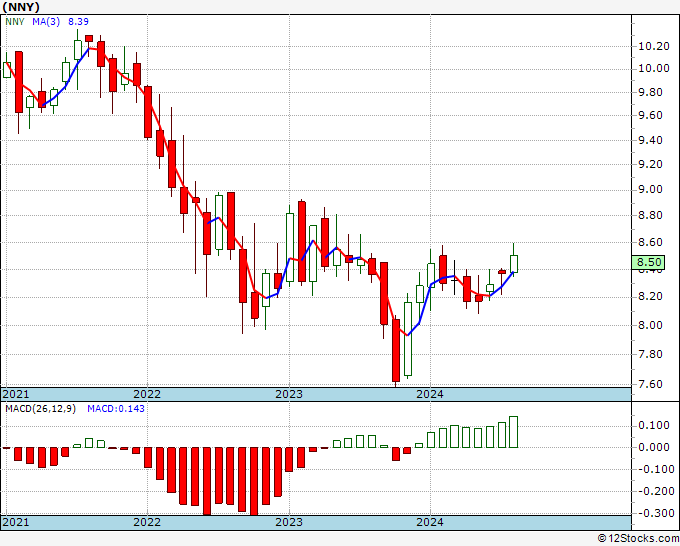Click 2022 on the price chart time axis
Screen dimensions: 680x546
[x=147, y=394]
